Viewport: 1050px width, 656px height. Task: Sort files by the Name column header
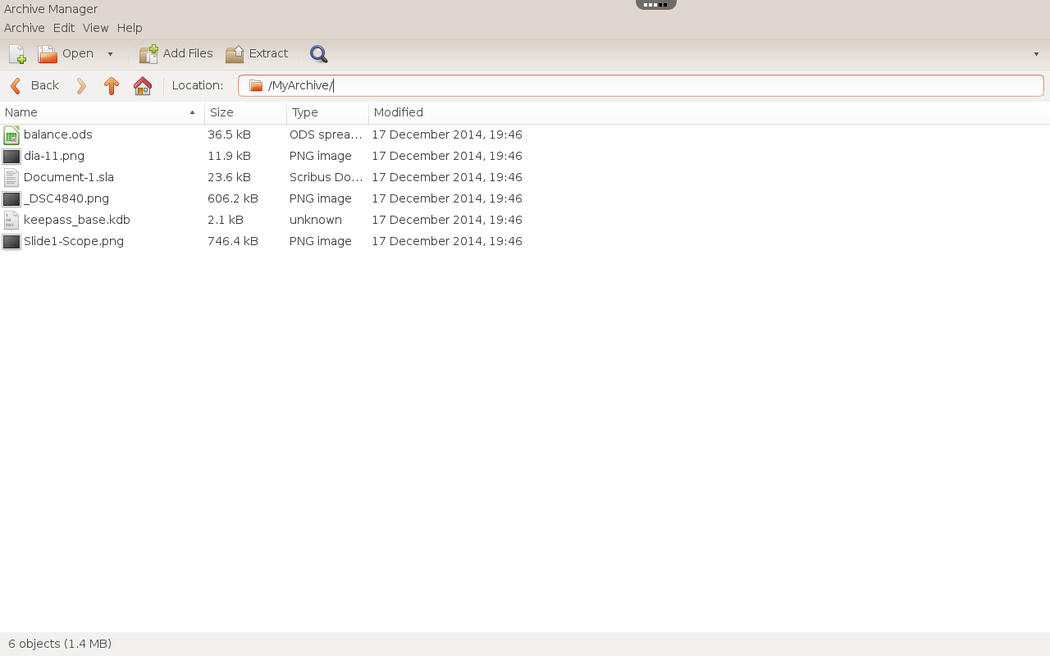[x=100, y=113]
